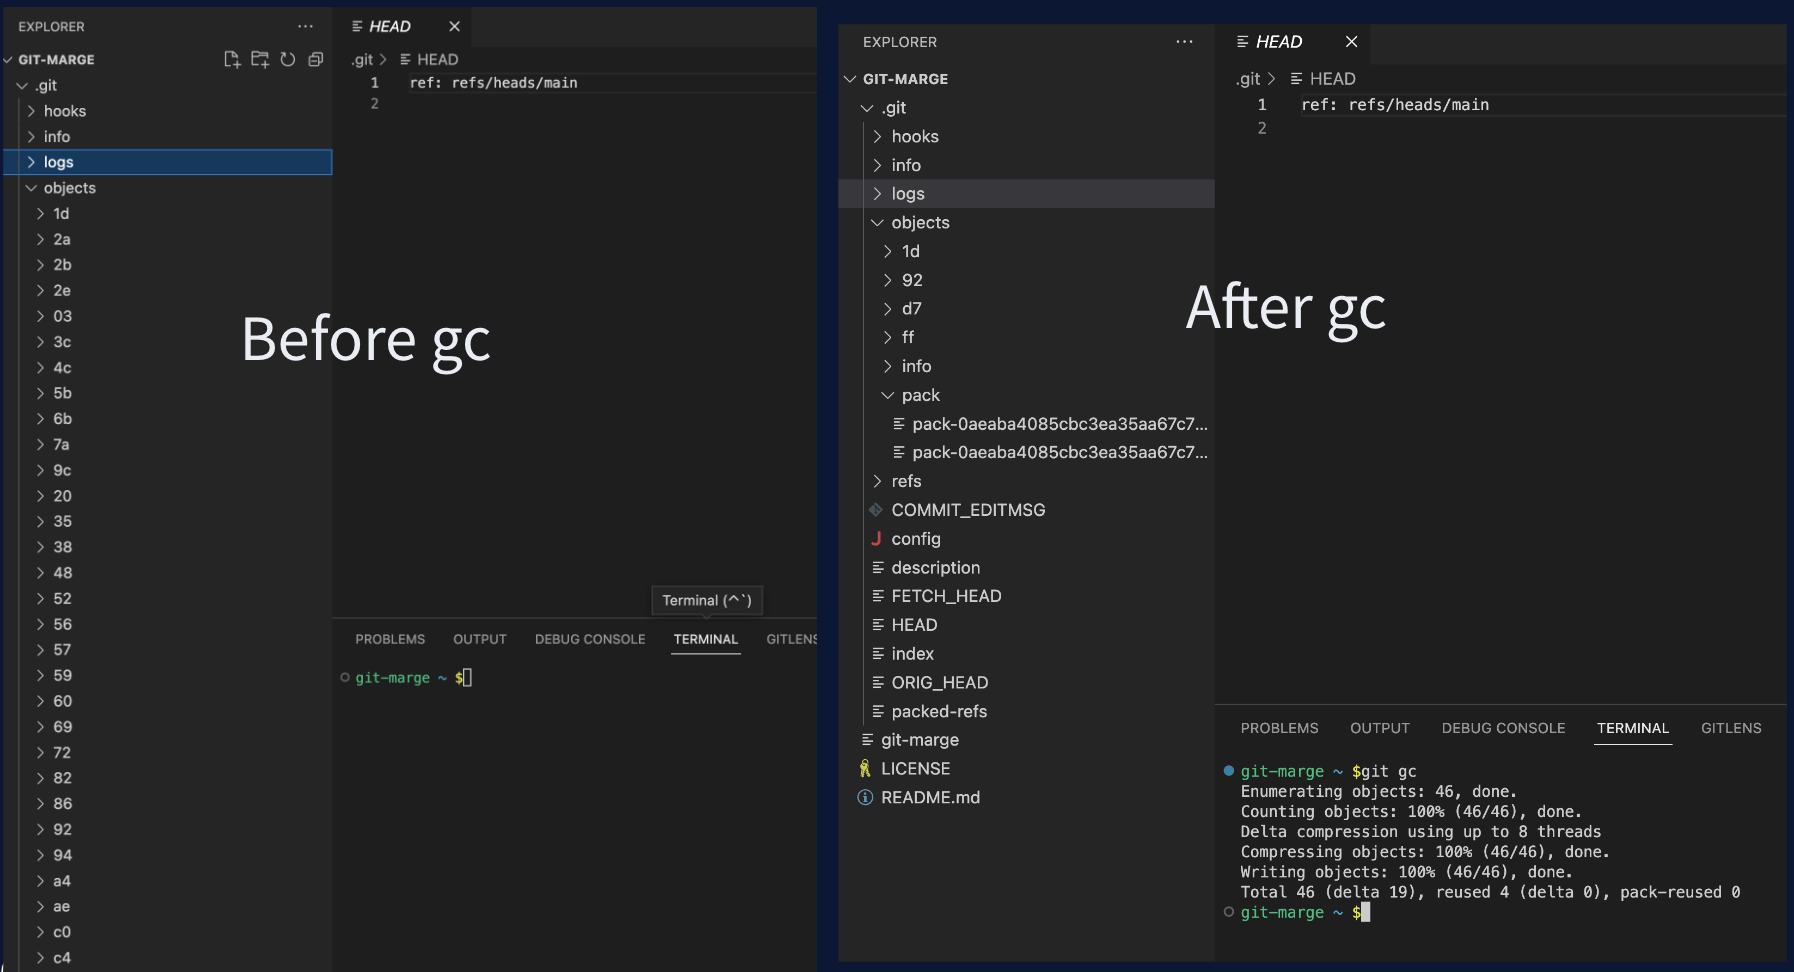Viewport: 1794px width, 972px height.
Task: Create a new folder in GIT-MARGE
Action: coord(260,60)
